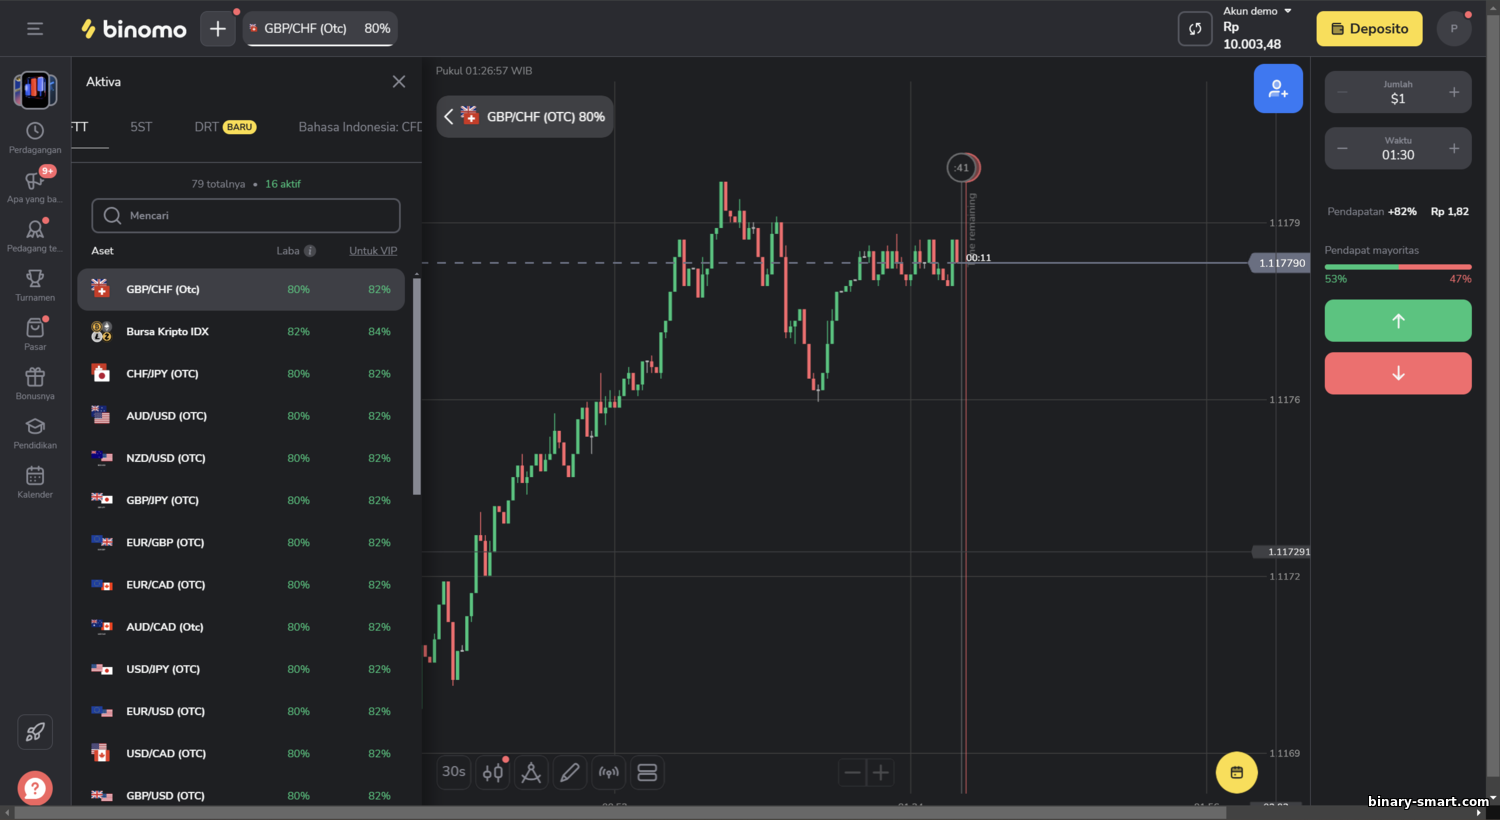The height and width of the screenshot is (820, 1500).
Task: Open Kalender calendar icon
Action: tap(35, 482)
